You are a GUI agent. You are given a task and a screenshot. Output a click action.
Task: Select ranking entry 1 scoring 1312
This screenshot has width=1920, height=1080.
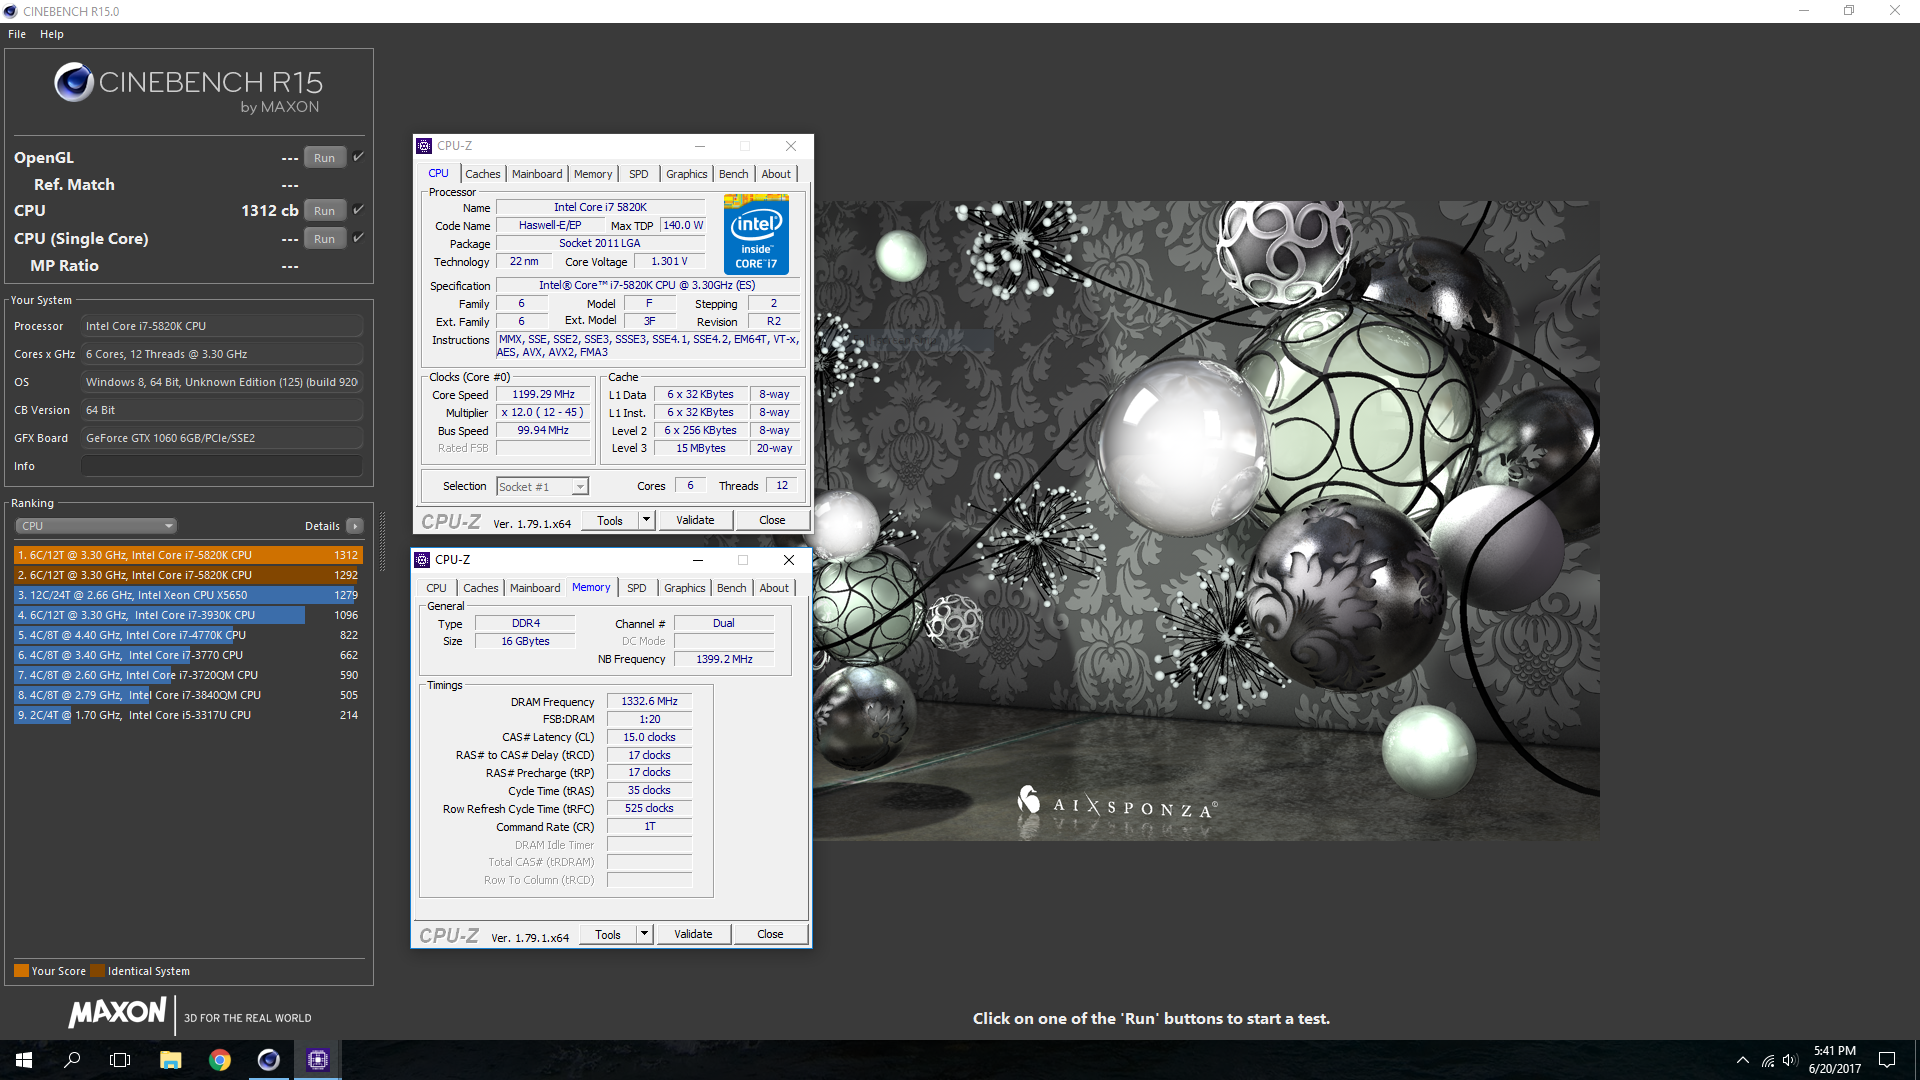tap(188, 555)
